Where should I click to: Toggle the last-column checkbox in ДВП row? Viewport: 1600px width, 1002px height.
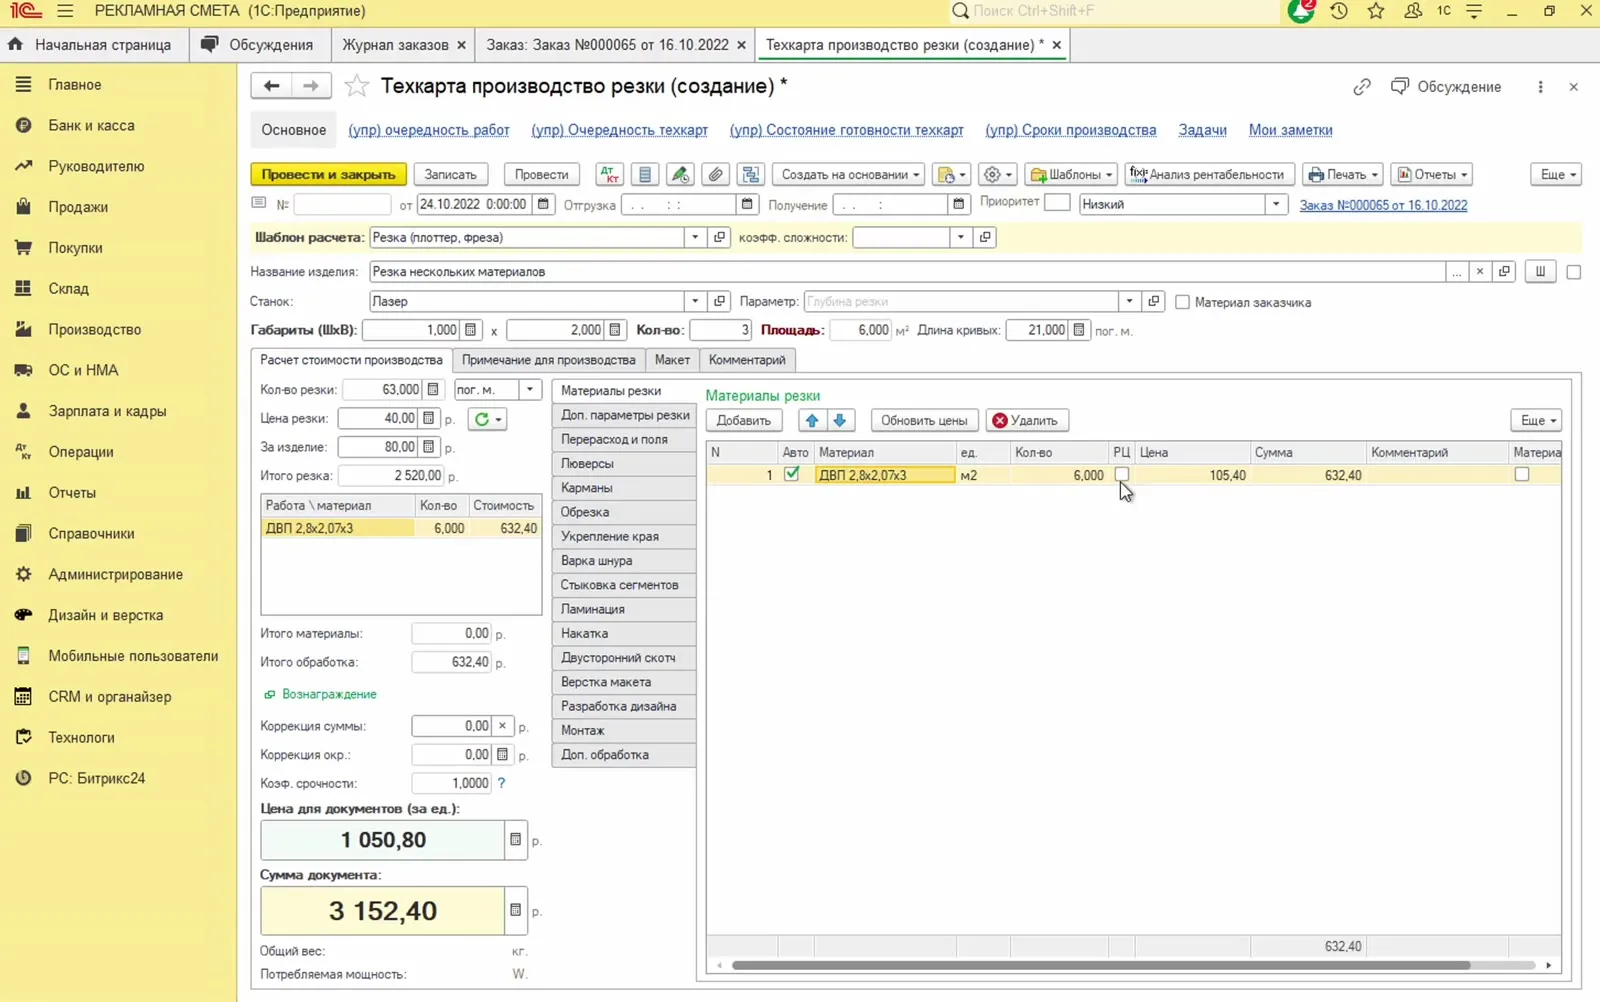1522,474
